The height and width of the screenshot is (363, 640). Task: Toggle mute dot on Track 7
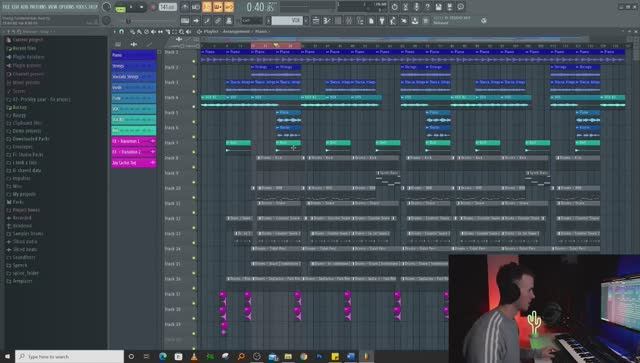point(194,152)
